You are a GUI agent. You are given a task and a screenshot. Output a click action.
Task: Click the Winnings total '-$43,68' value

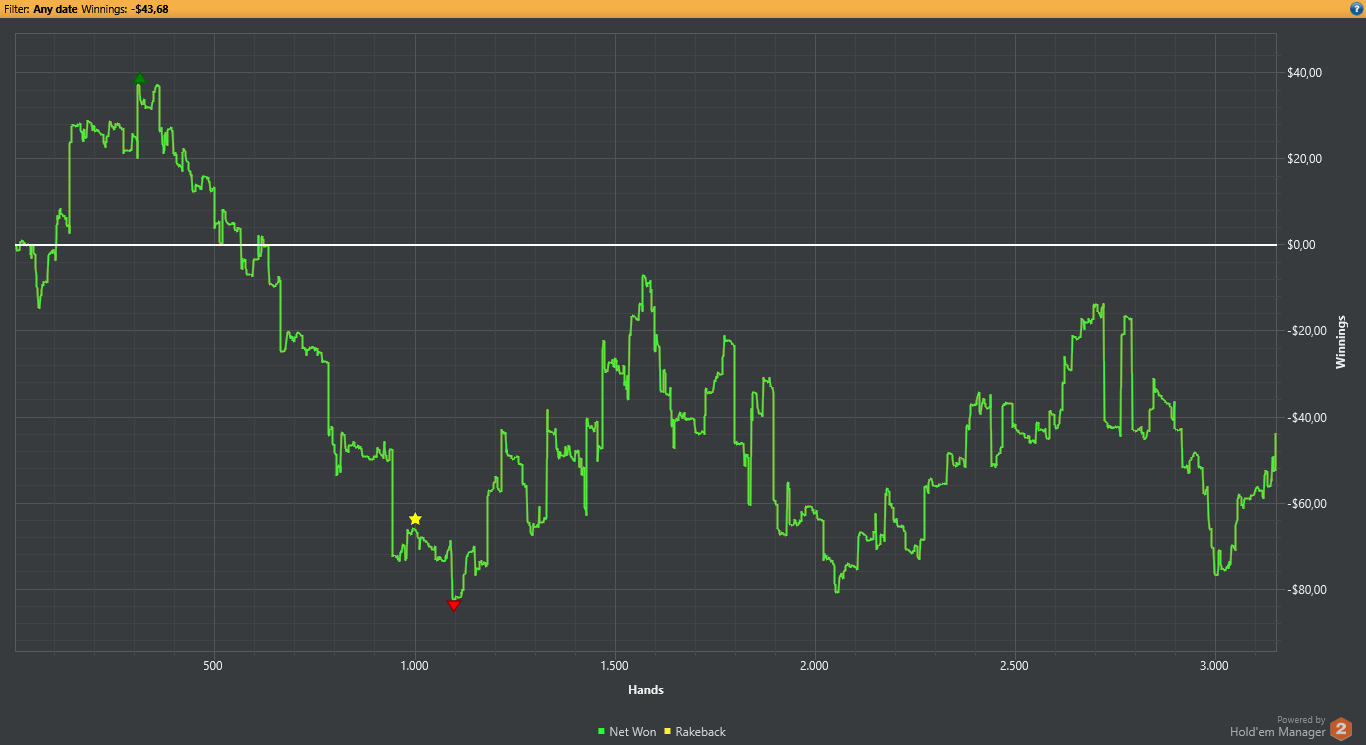click(x=150, y=9)
